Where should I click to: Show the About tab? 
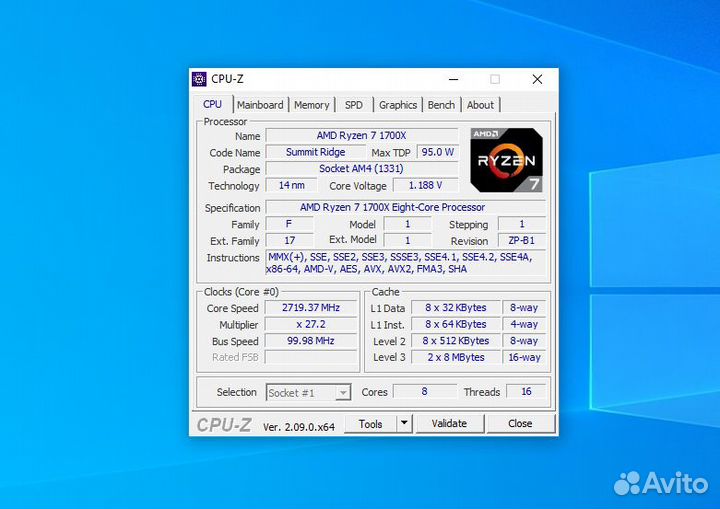(480, 105)
